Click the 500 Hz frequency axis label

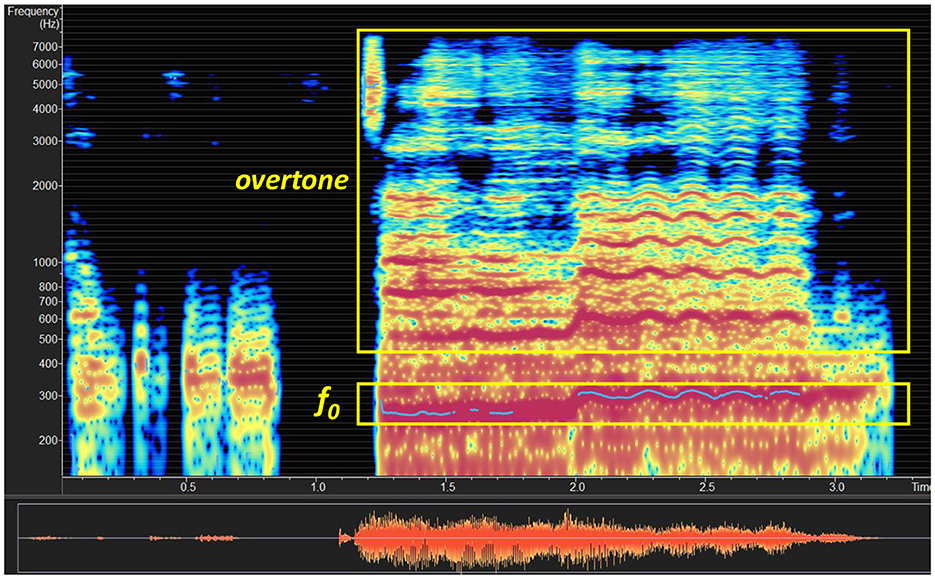(x=48, y=339)
